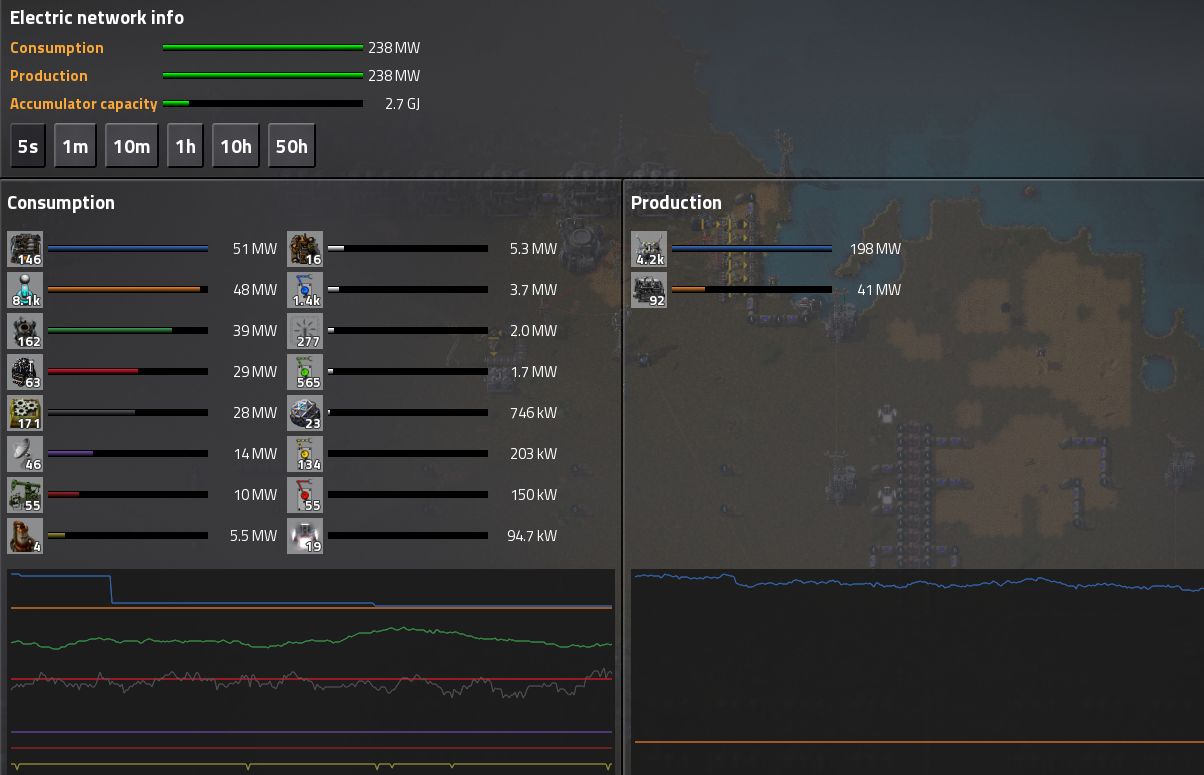Click the Production history graph
The height and width of the screenshot is (775, 1204).
tap(917, 670)
